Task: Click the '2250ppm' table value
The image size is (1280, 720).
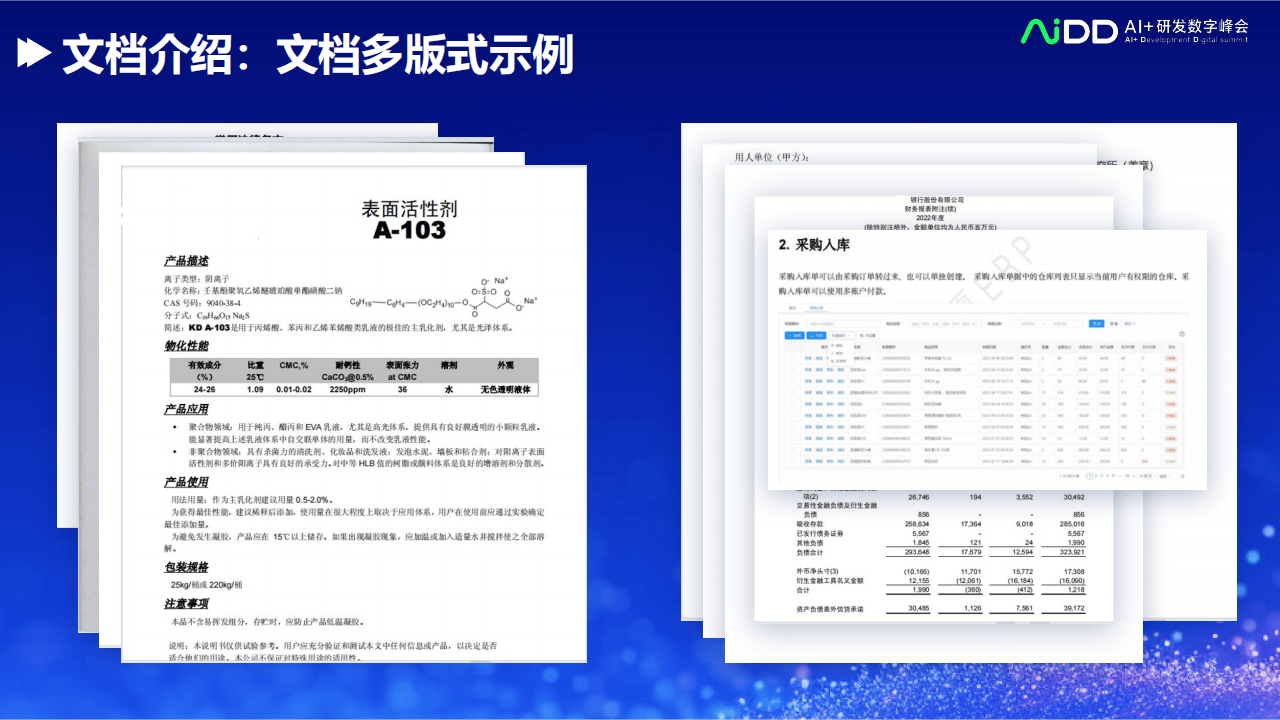Action: (x=347, y=389)
